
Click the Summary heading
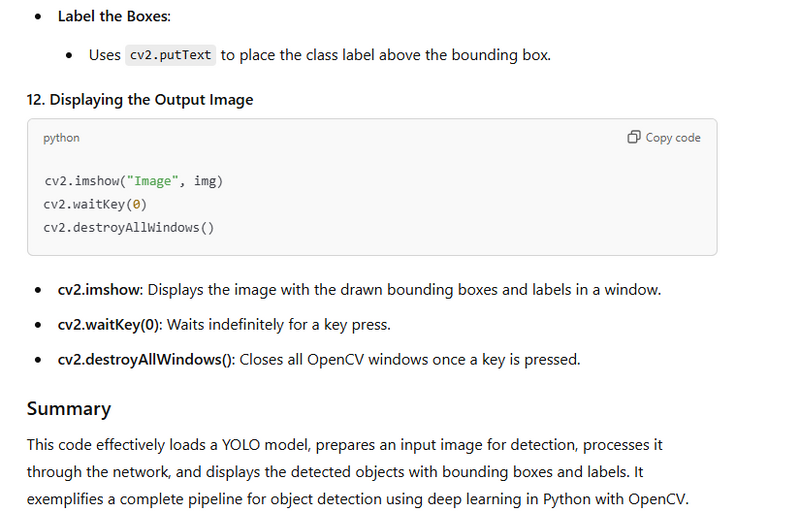[68, 409]
